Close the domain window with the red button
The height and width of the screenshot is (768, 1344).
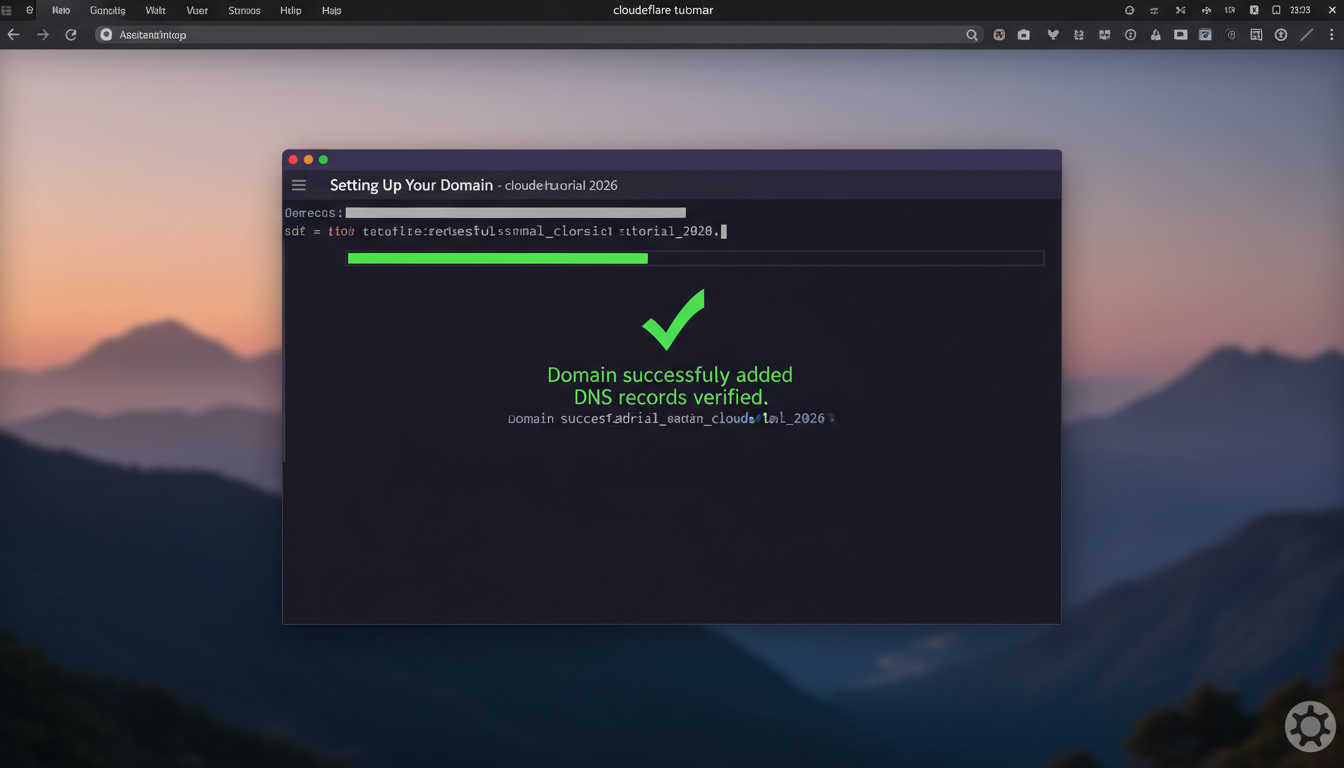coord(293,160)
